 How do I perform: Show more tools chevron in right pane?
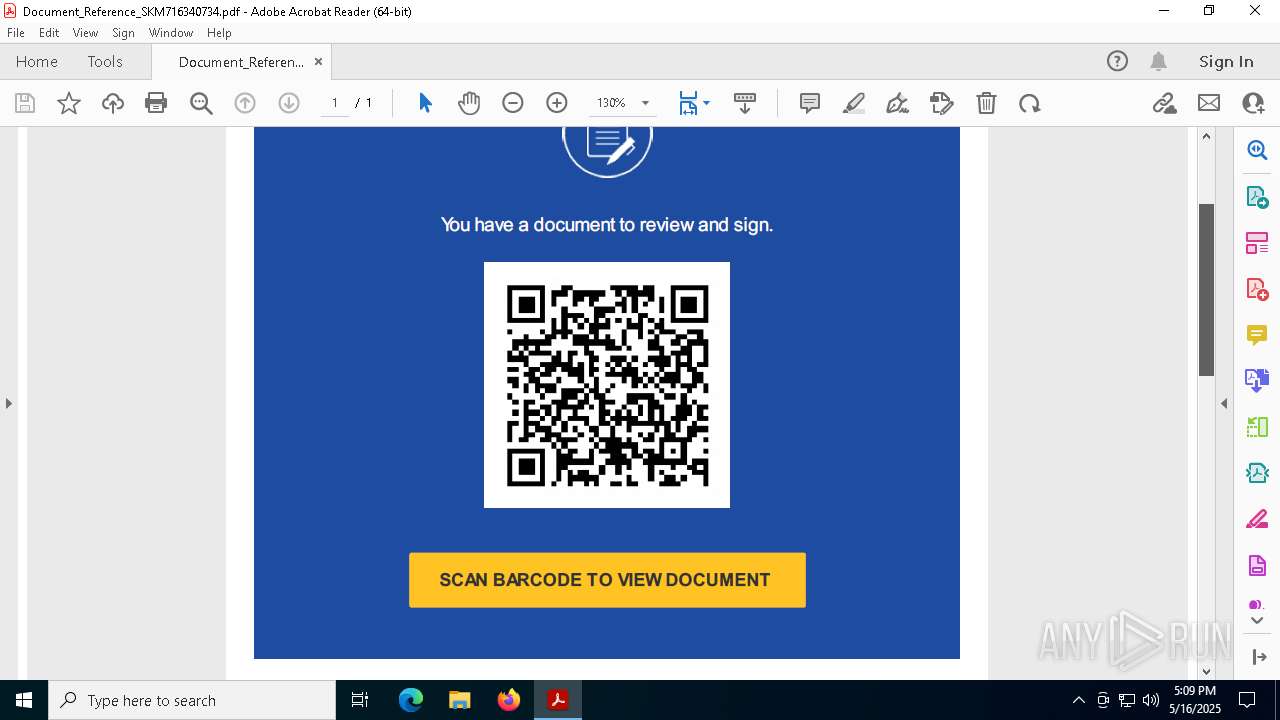tap(1257, 621)
